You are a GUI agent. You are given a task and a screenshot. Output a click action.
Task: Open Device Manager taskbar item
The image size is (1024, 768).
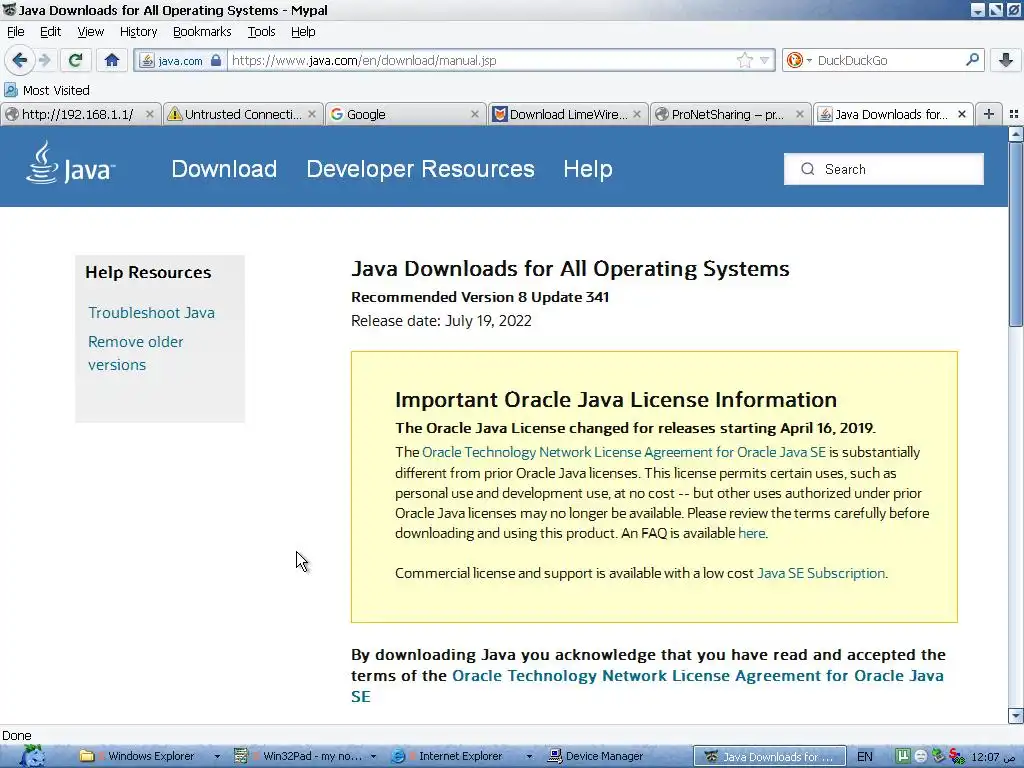coord(596,756)
